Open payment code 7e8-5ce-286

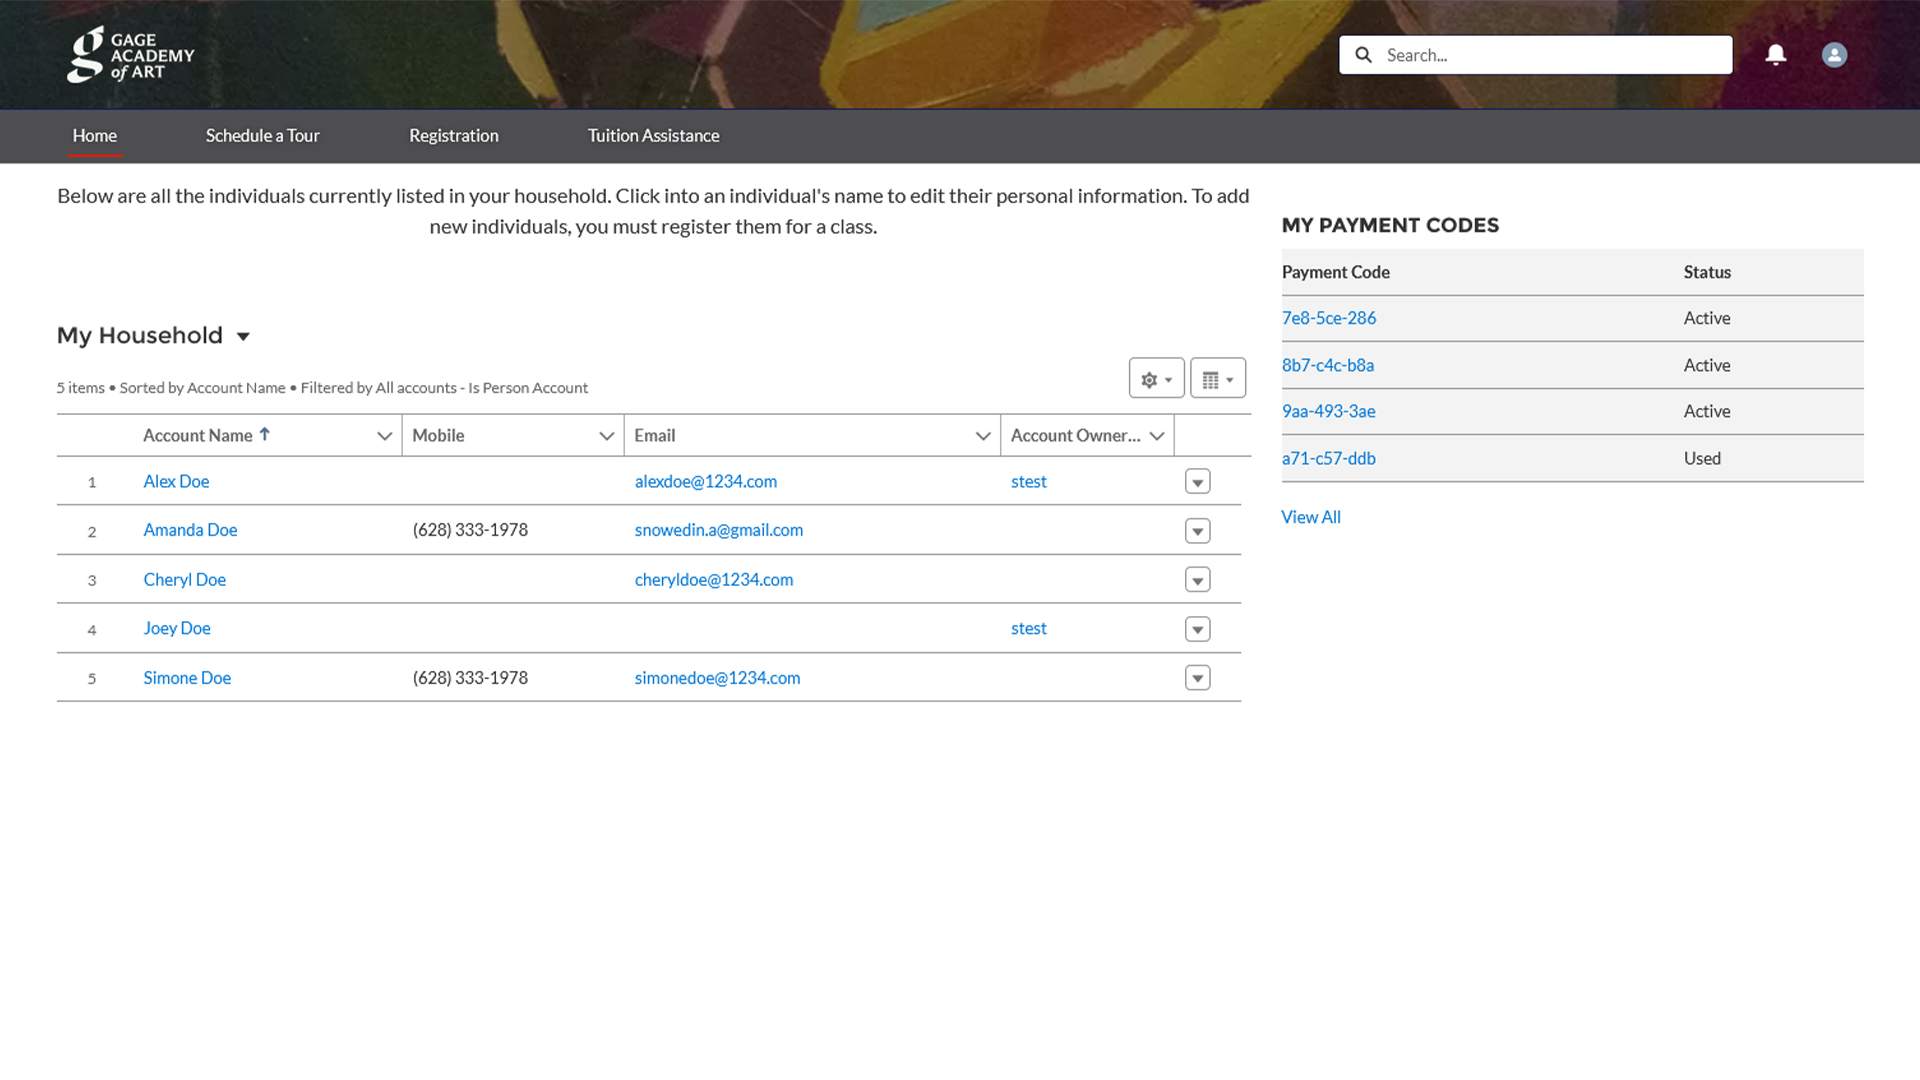(x=1328, y=318)
